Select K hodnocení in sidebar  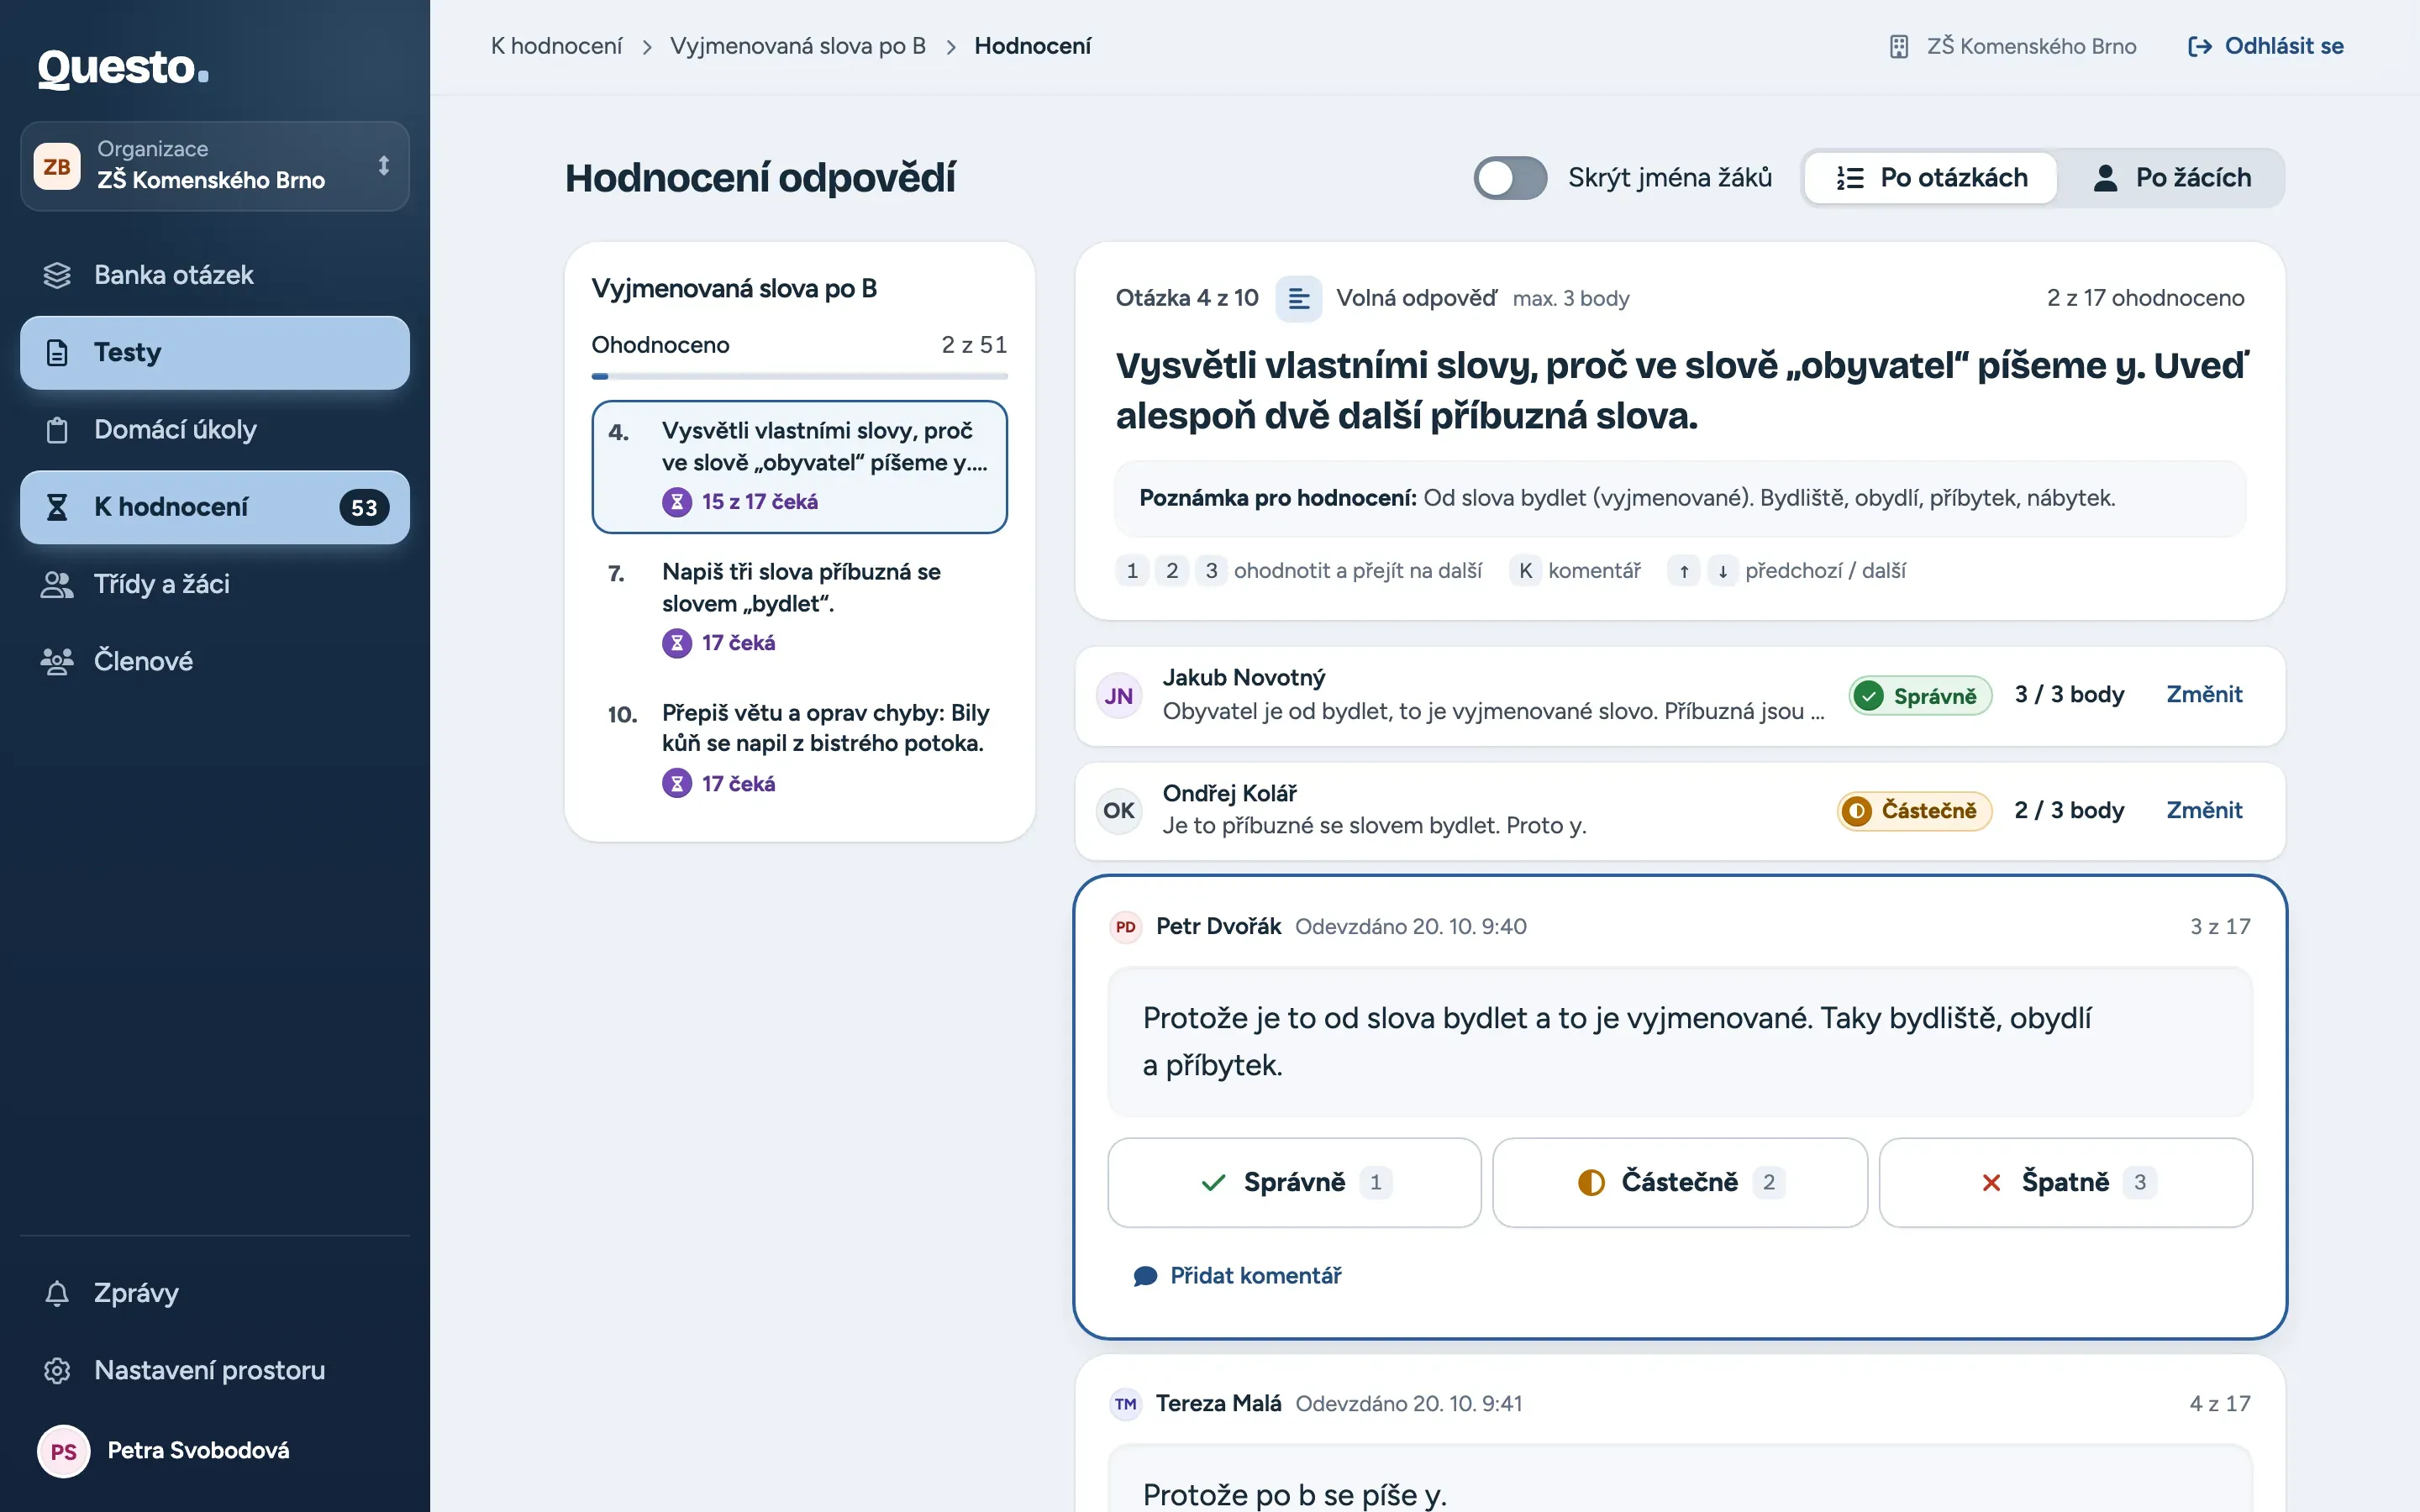click(x=215, y=507)
